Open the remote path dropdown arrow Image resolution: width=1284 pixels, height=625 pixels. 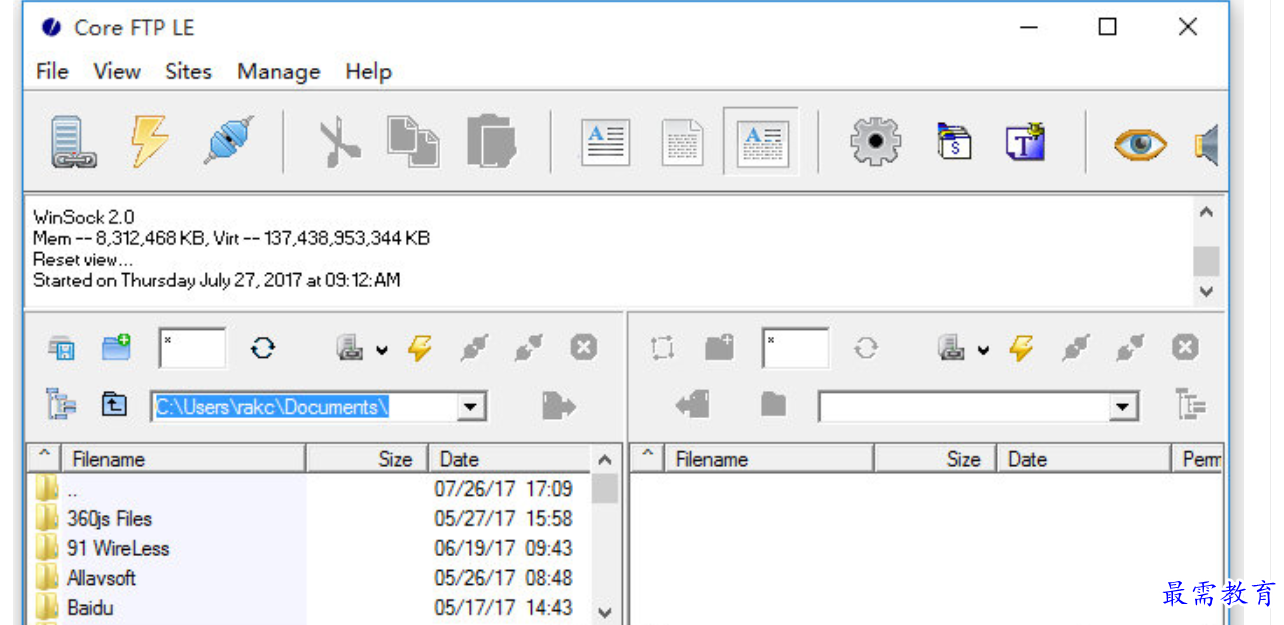tap(1125, 407)
